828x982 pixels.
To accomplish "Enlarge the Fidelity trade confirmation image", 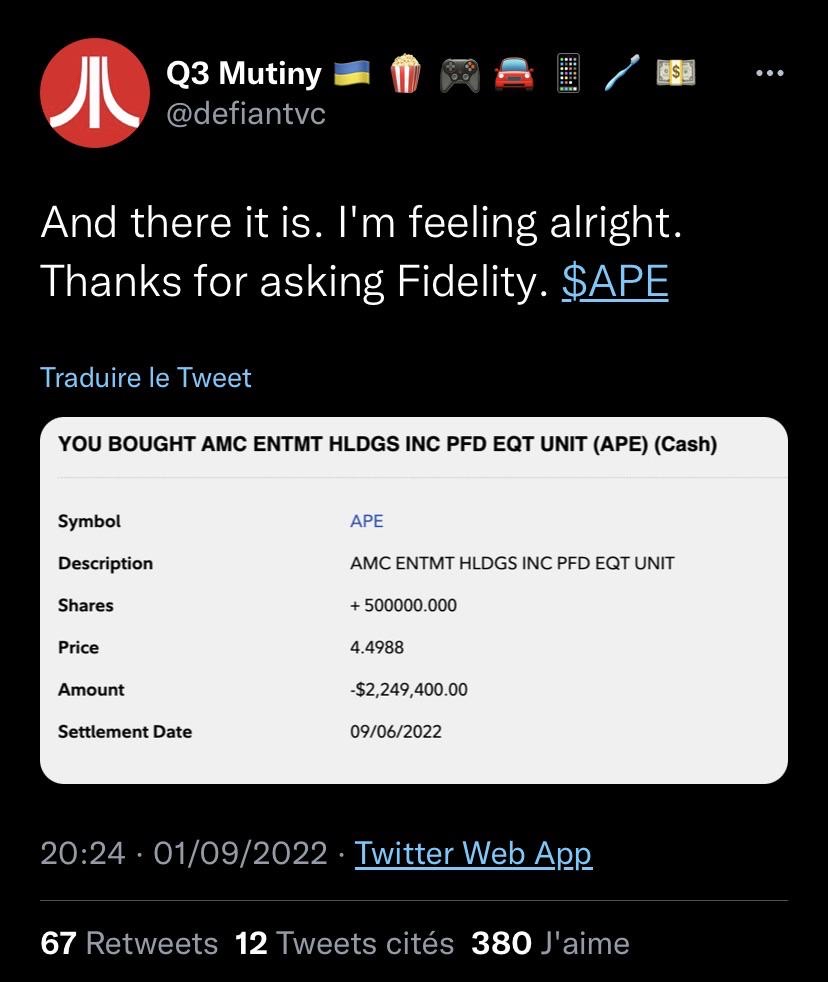I will tap(414, 600).
